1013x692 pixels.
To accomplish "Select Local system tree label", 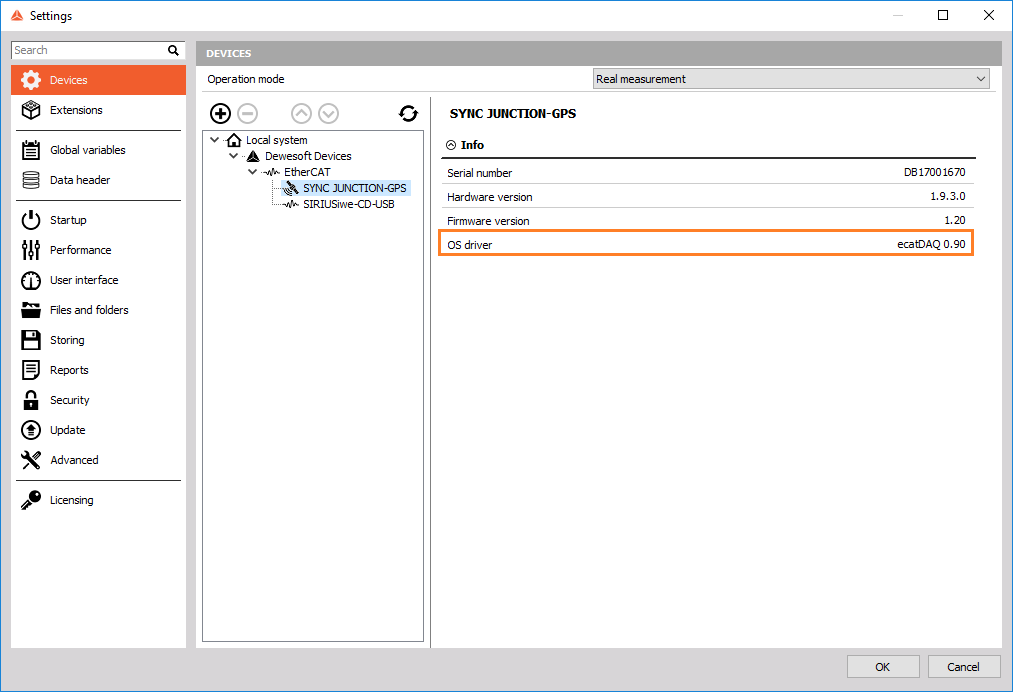I will 277,140.
